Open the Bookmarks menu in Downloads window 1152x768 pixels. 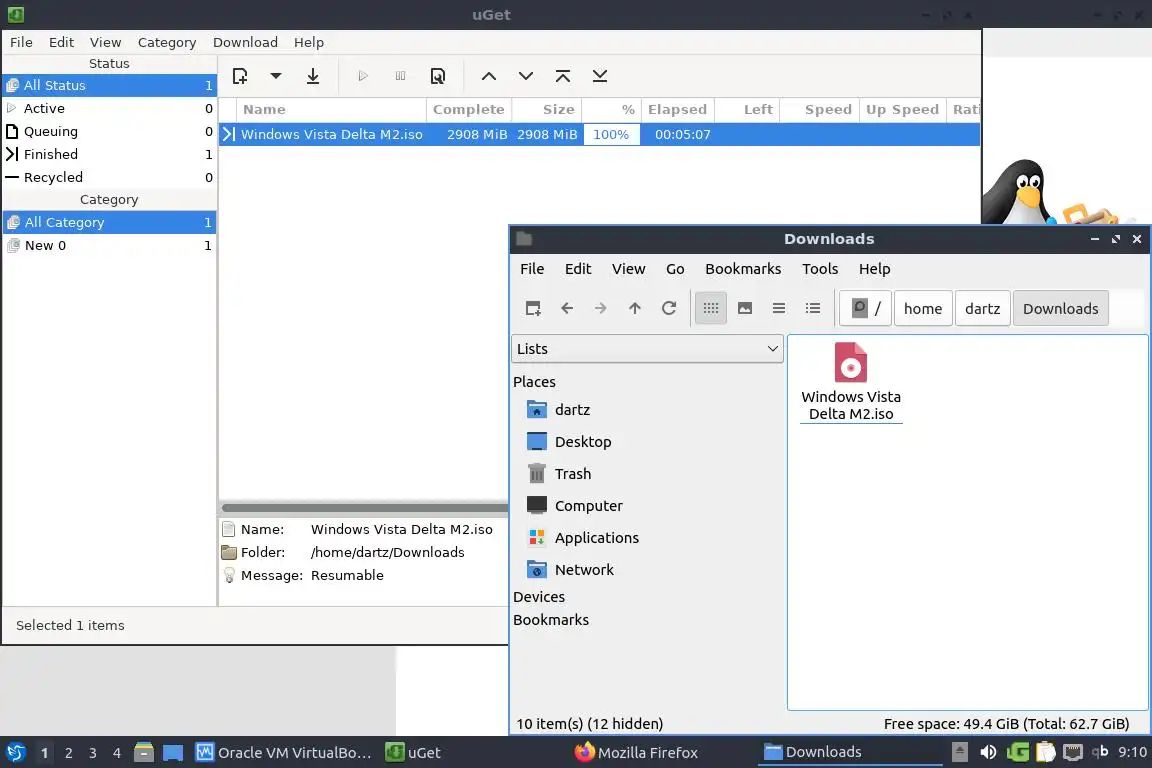click(743, 269)
